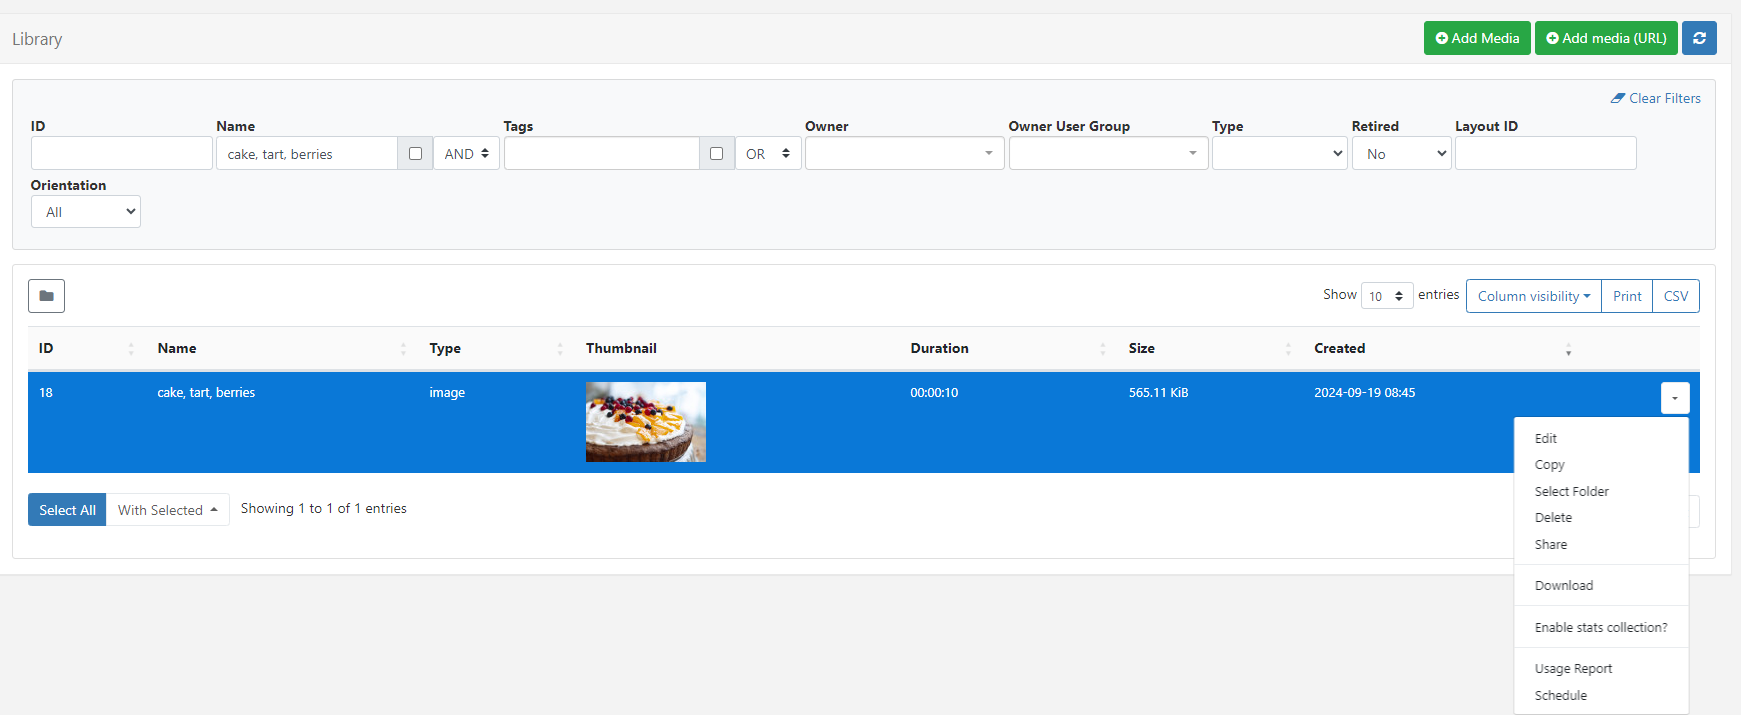
Task: Select Edit from the row menu
Action: (x=1546, y=439)
